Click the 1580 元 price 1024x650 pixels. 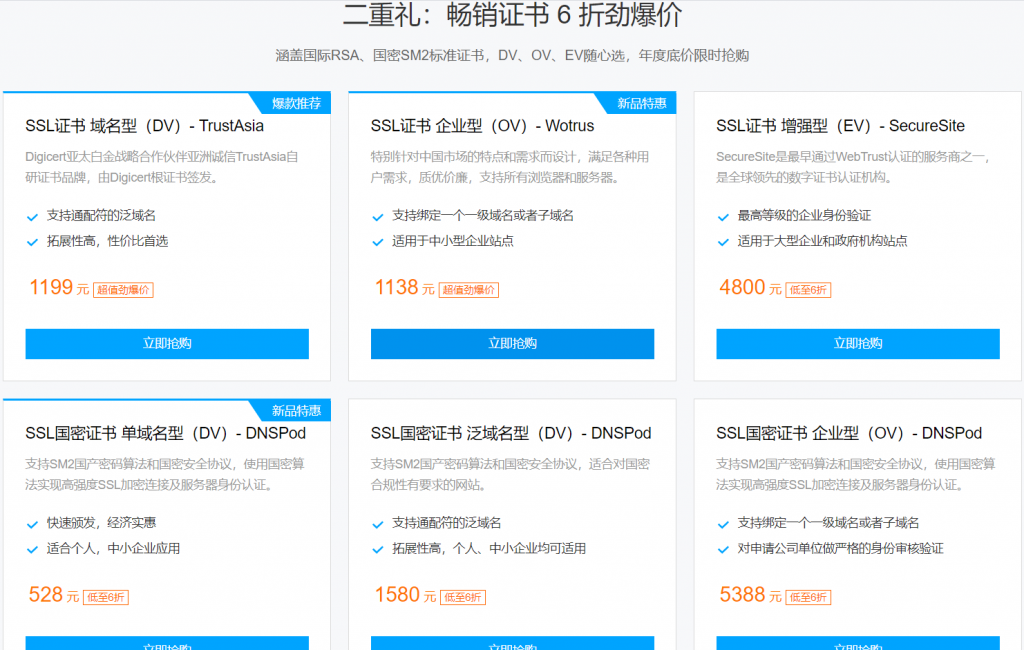[x=405, y=595]
